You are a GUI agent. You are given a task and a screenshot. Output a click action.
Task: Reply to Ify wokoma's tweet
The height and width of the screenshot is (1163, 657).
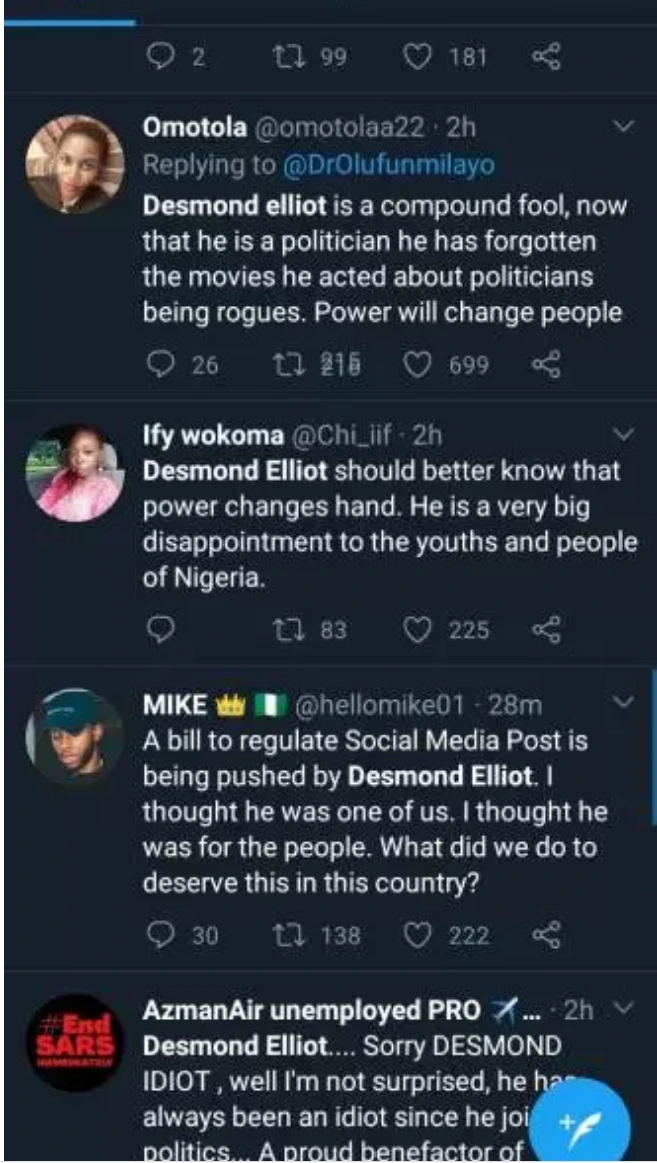(162, 629)
